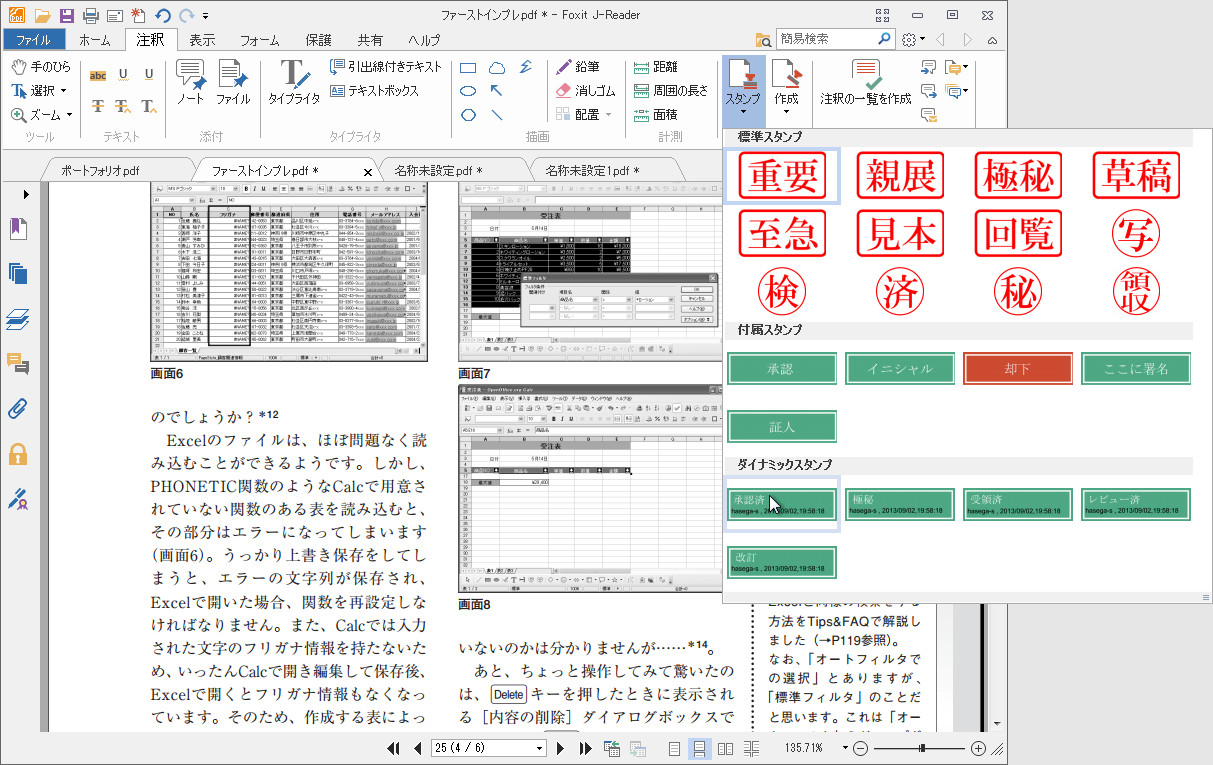Open the page thumbnails side panel
This screenshot has width=1213, height=765.
(18, 273)
